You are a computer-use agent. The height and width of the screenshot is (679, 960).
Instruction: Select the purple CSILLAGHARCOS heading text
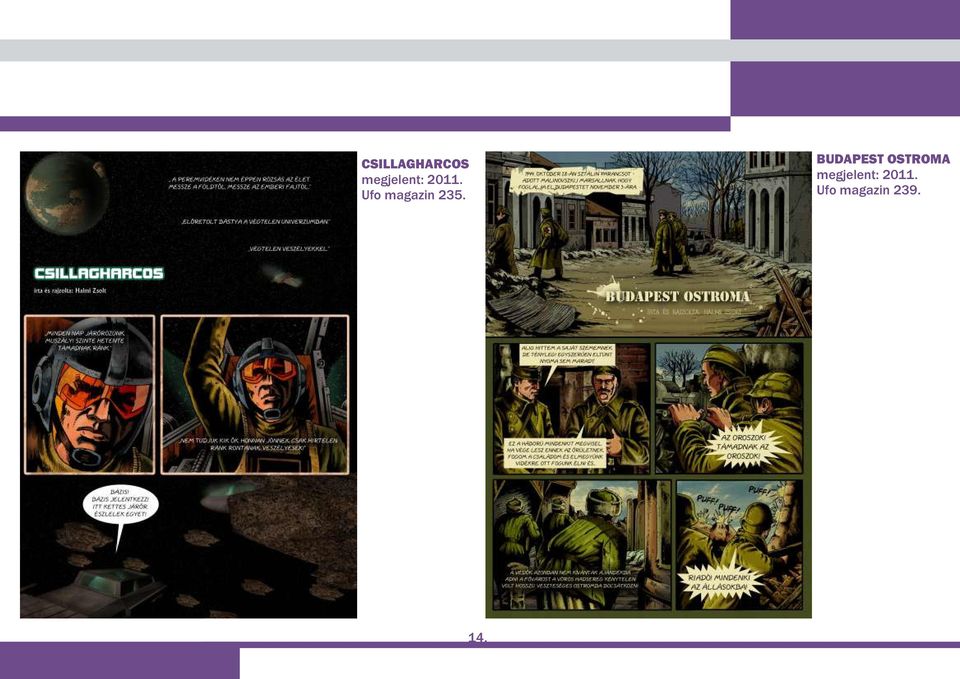pyautogui.click(x=415, y=164)
